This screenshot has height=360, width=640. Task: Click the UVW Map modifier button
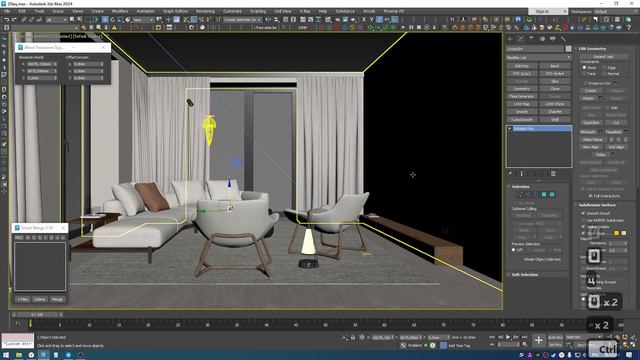pos(522,104)
